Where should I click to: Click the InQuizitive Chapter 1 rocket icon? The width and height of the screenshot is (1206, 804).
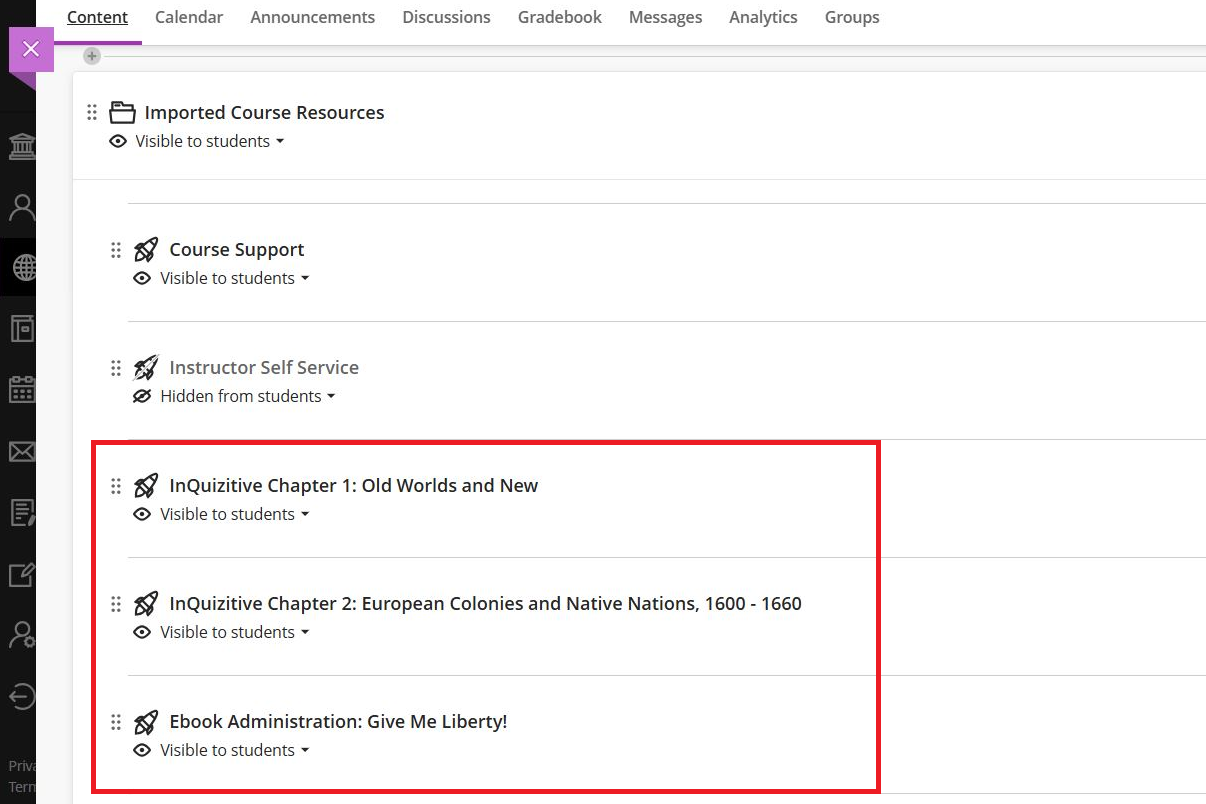[146, 485]
